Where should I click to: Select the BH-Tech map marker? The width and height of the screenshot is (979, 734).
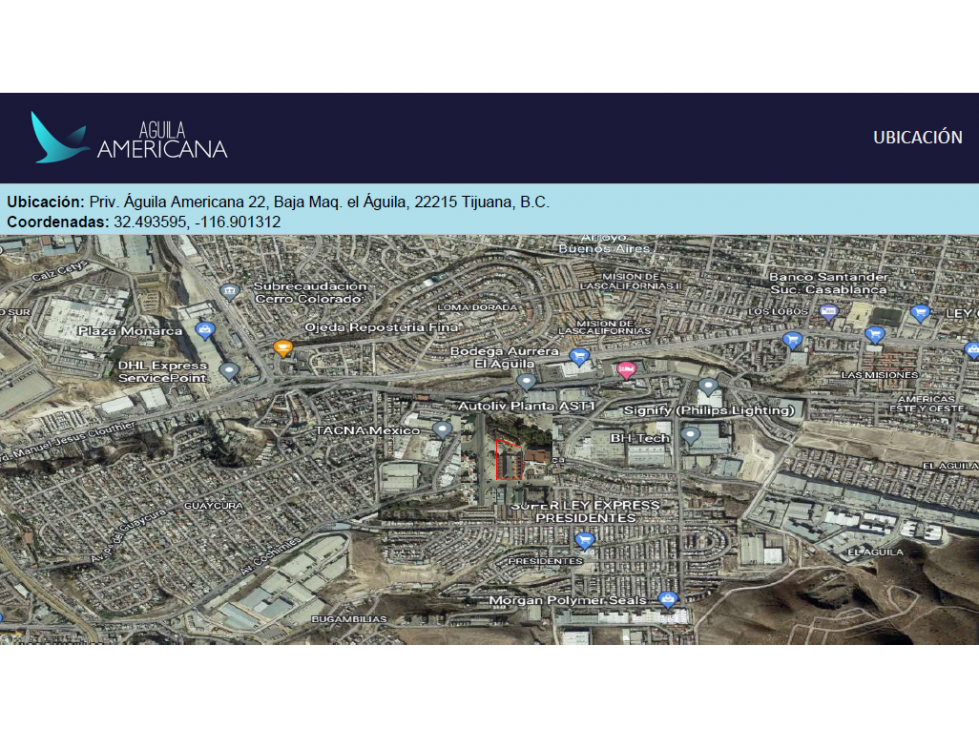(x=690, y=435)
